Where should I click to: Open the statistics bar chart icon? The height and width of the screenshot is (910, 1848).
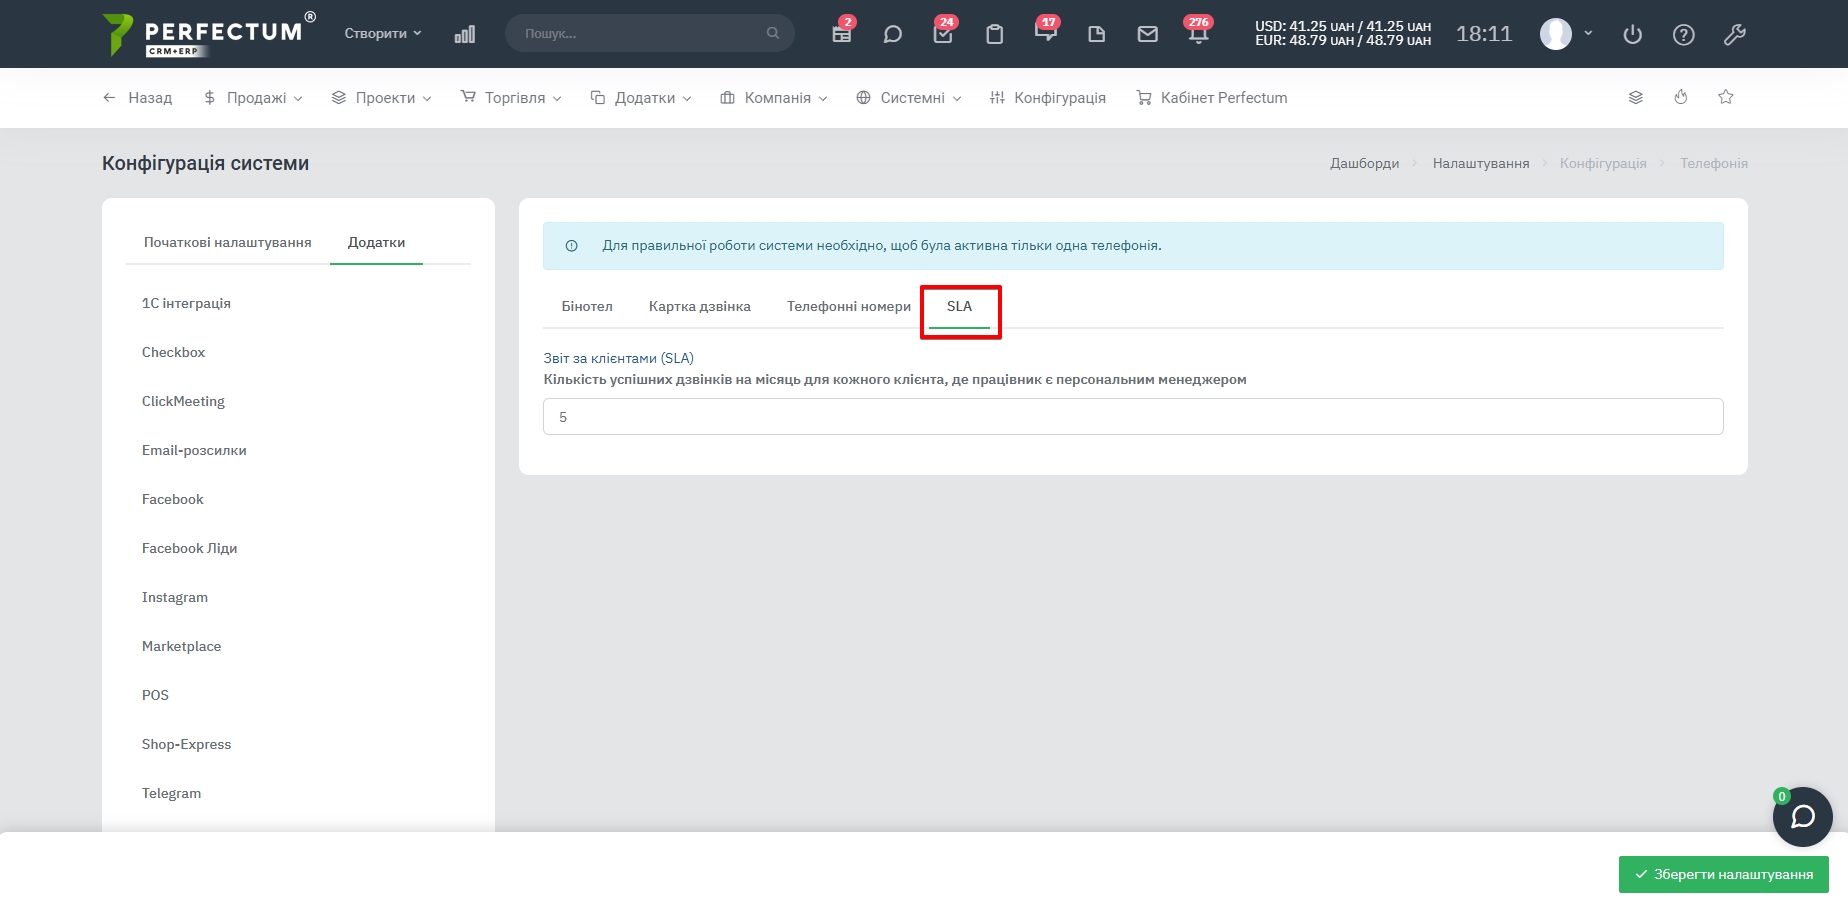(x=465, y=34)
